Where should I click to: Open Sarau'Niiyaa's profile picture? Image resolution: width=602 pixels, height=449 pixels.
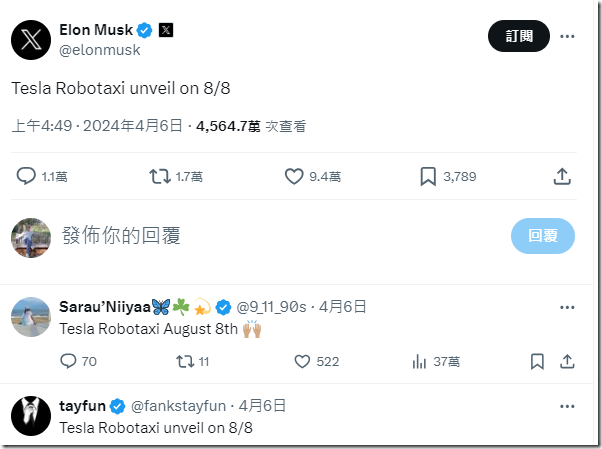31,317
